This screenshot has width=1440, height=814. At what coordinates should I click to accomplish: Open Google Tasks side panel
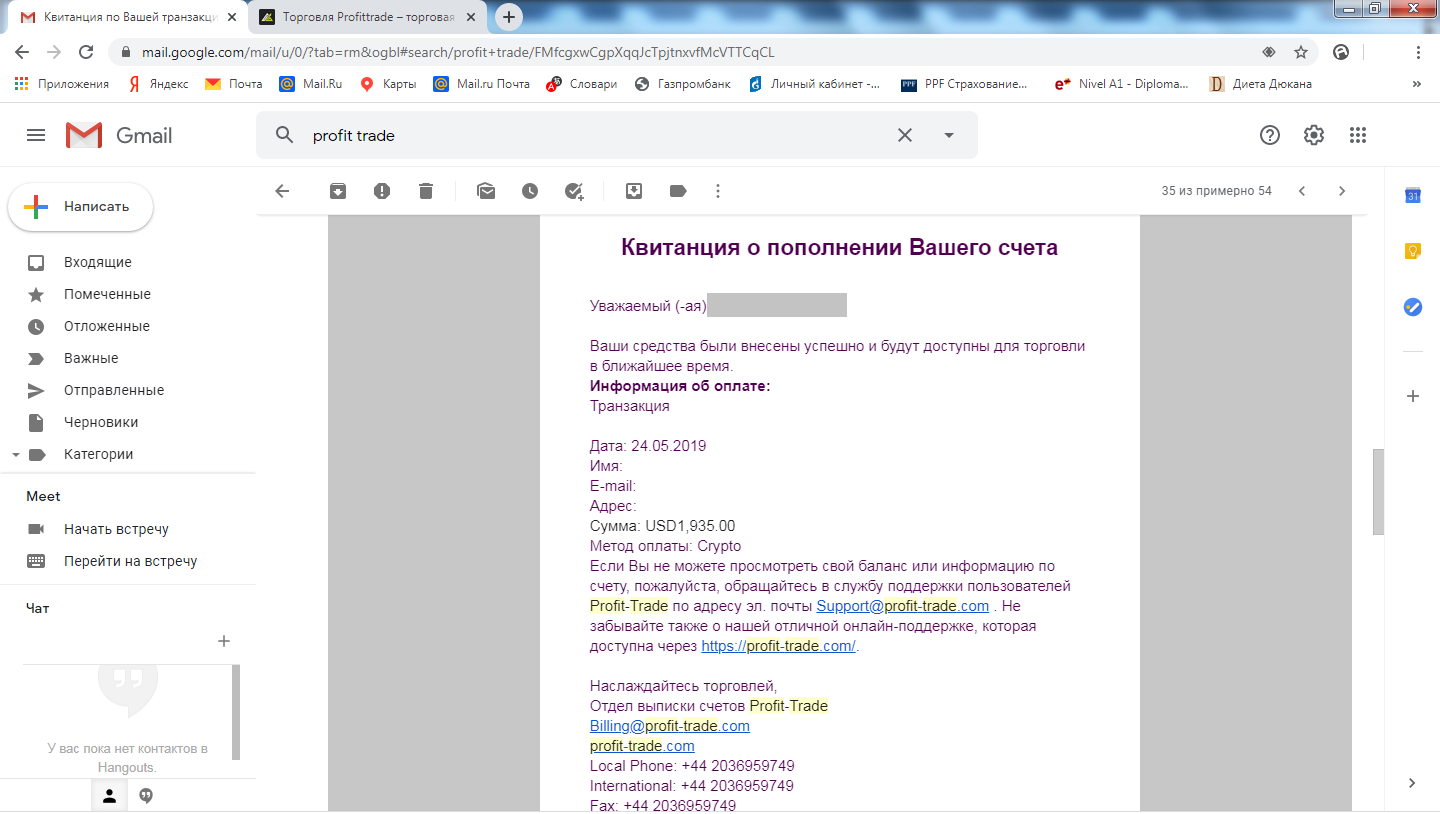click(x=1413, y=308)
